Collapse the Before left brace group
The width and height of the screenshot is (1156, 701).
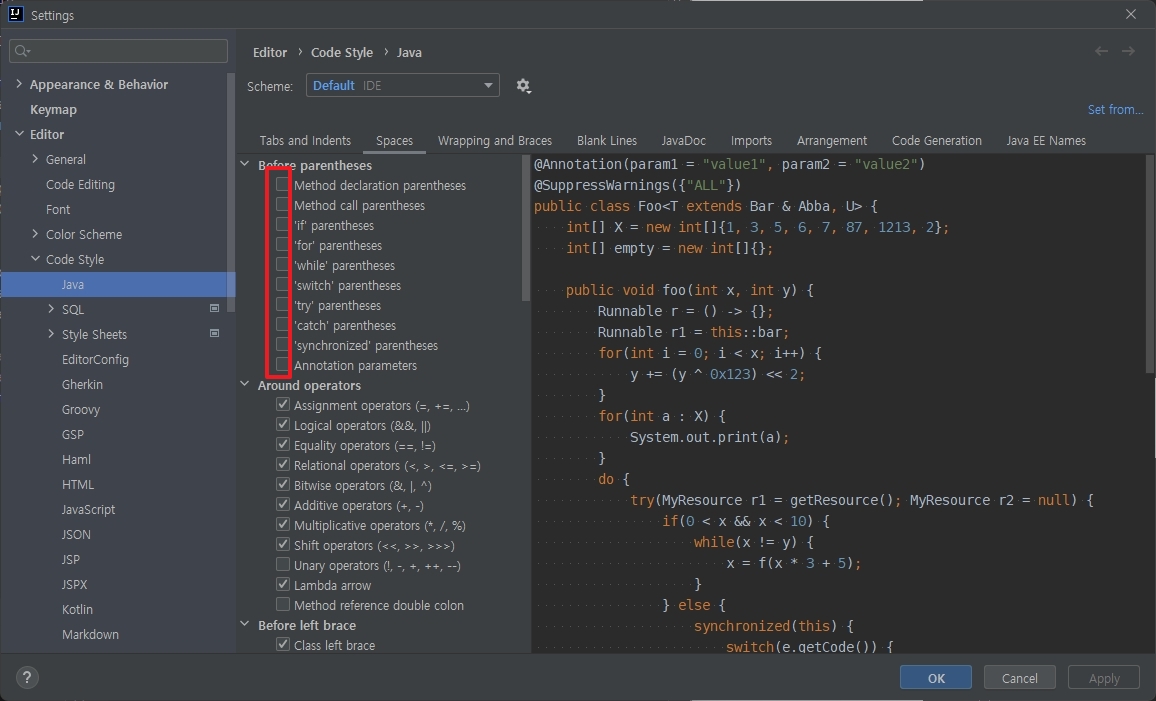click(x=245, y=624)
